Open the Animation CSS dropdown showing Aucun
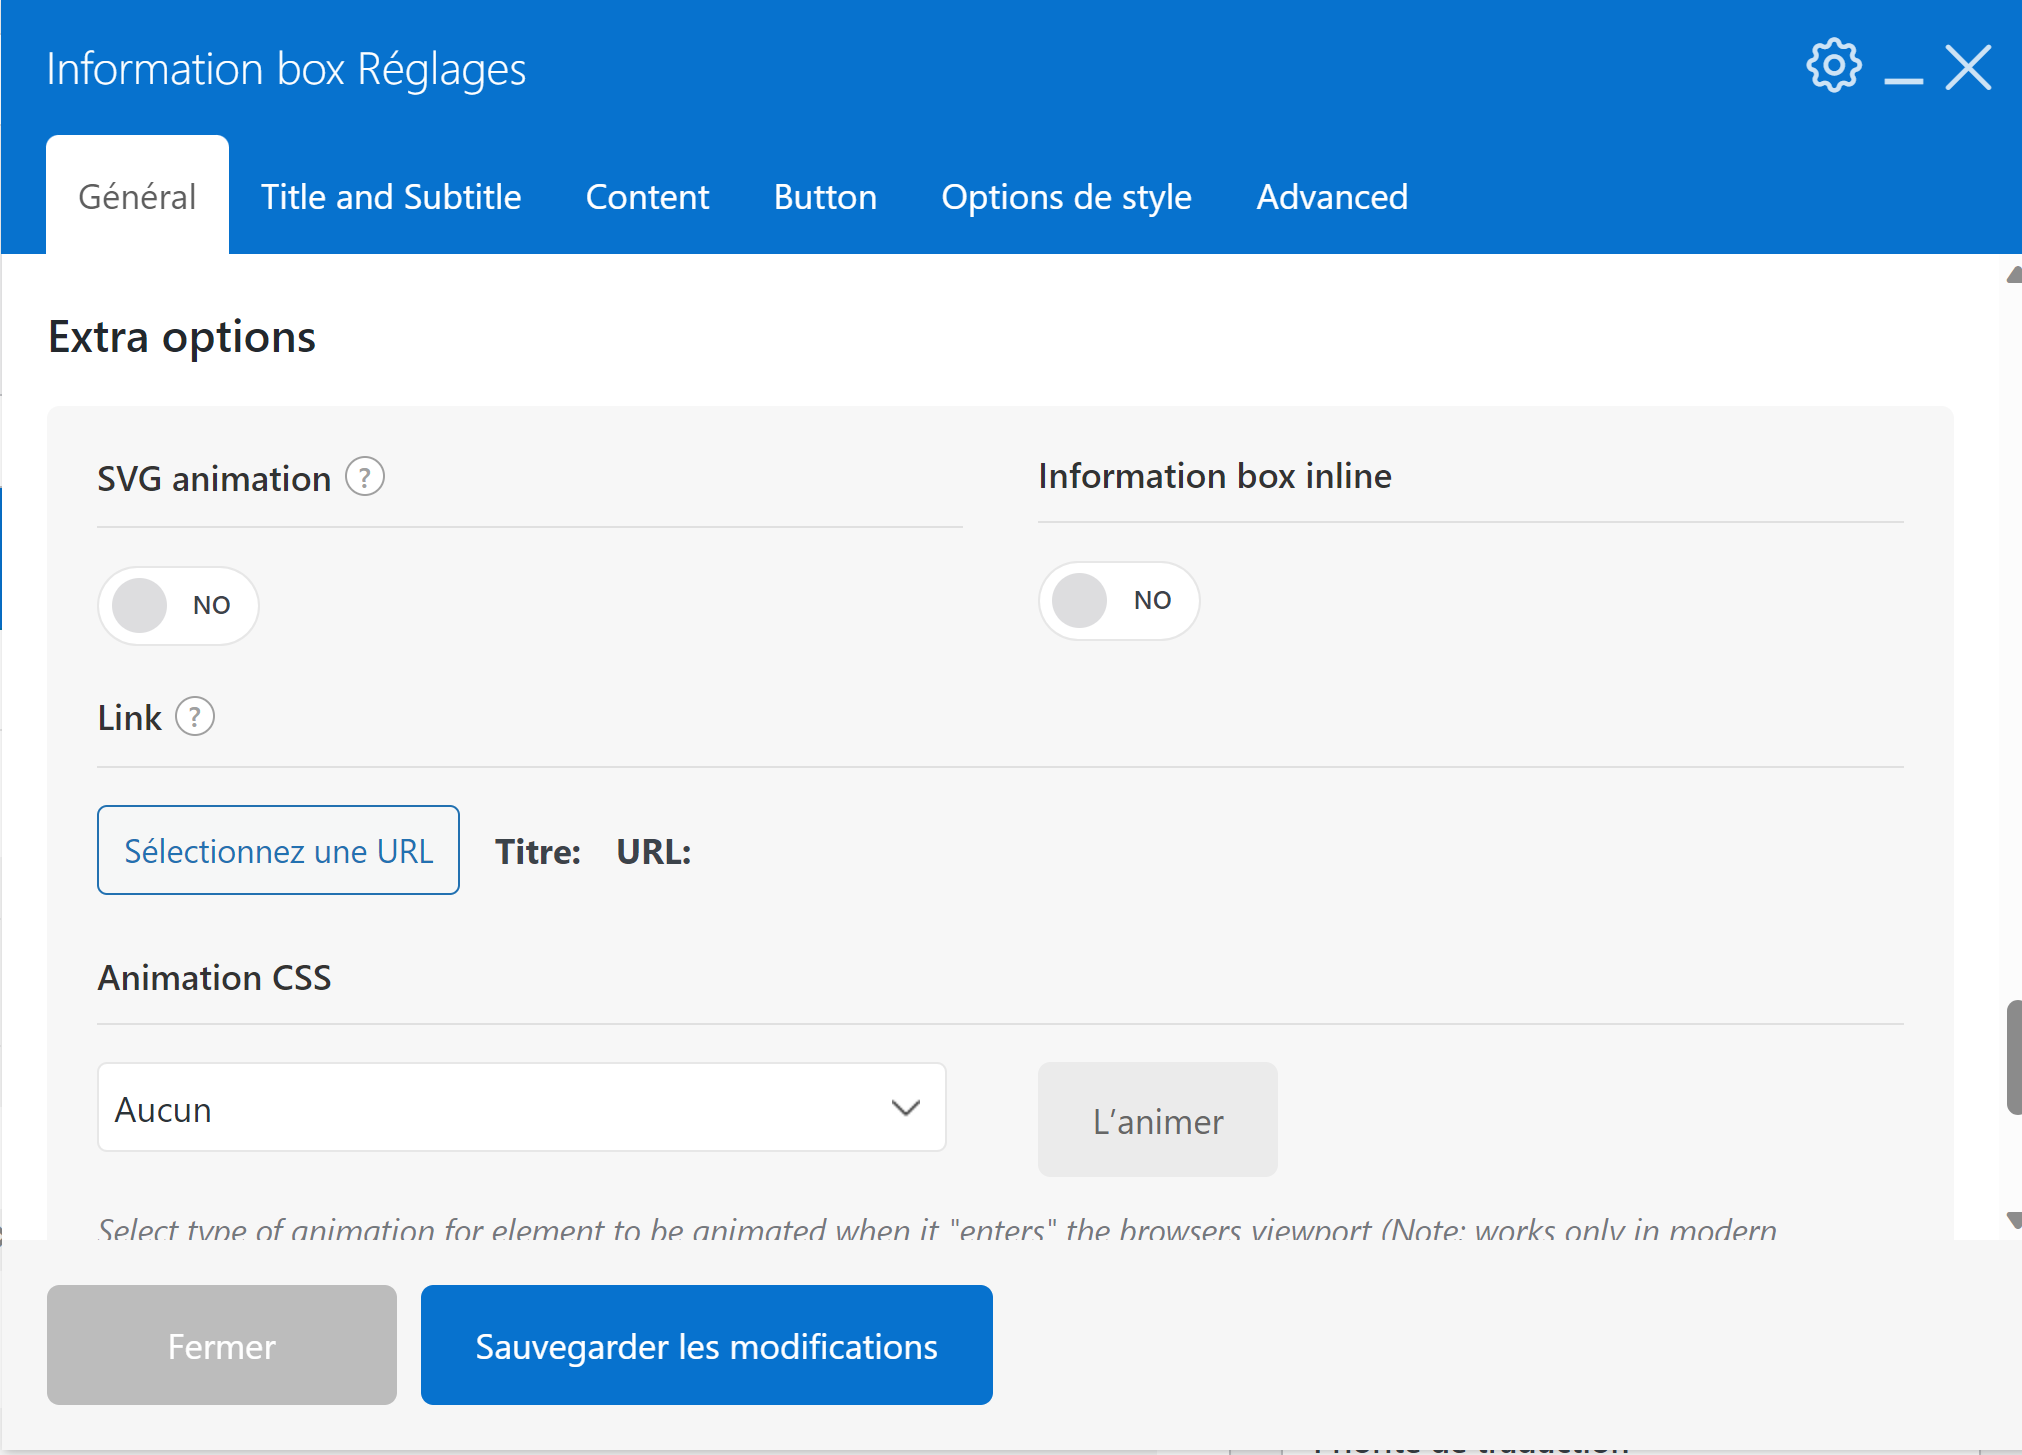 pos(521,1107)
